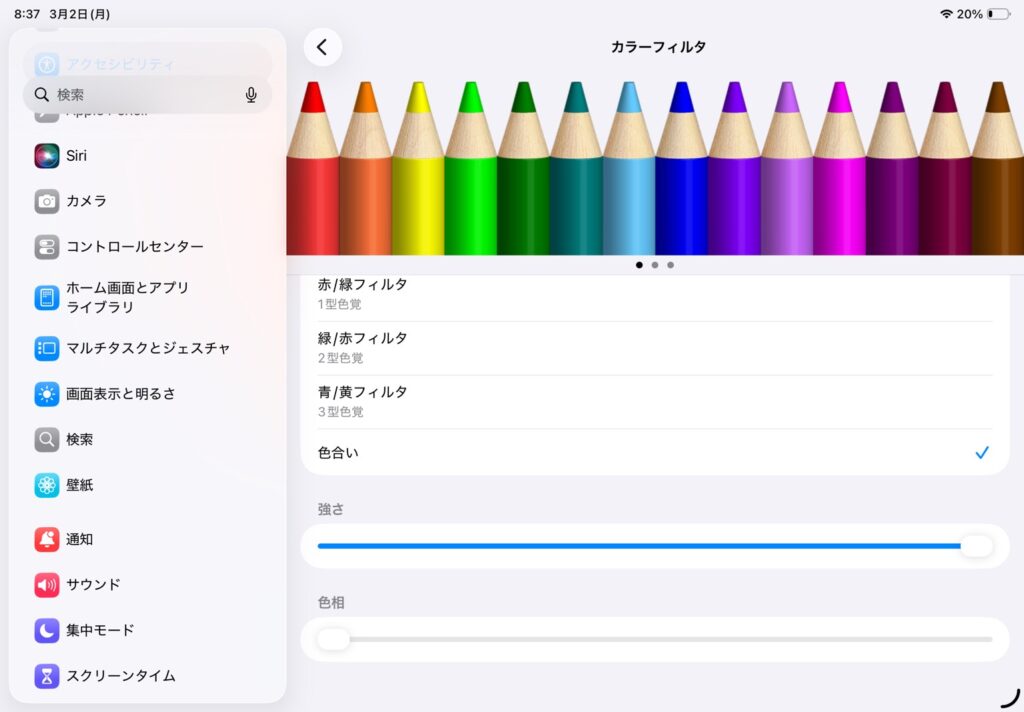
Task: Open コントロールセンター icon in sidebar
Action: (x=47, y=247)
